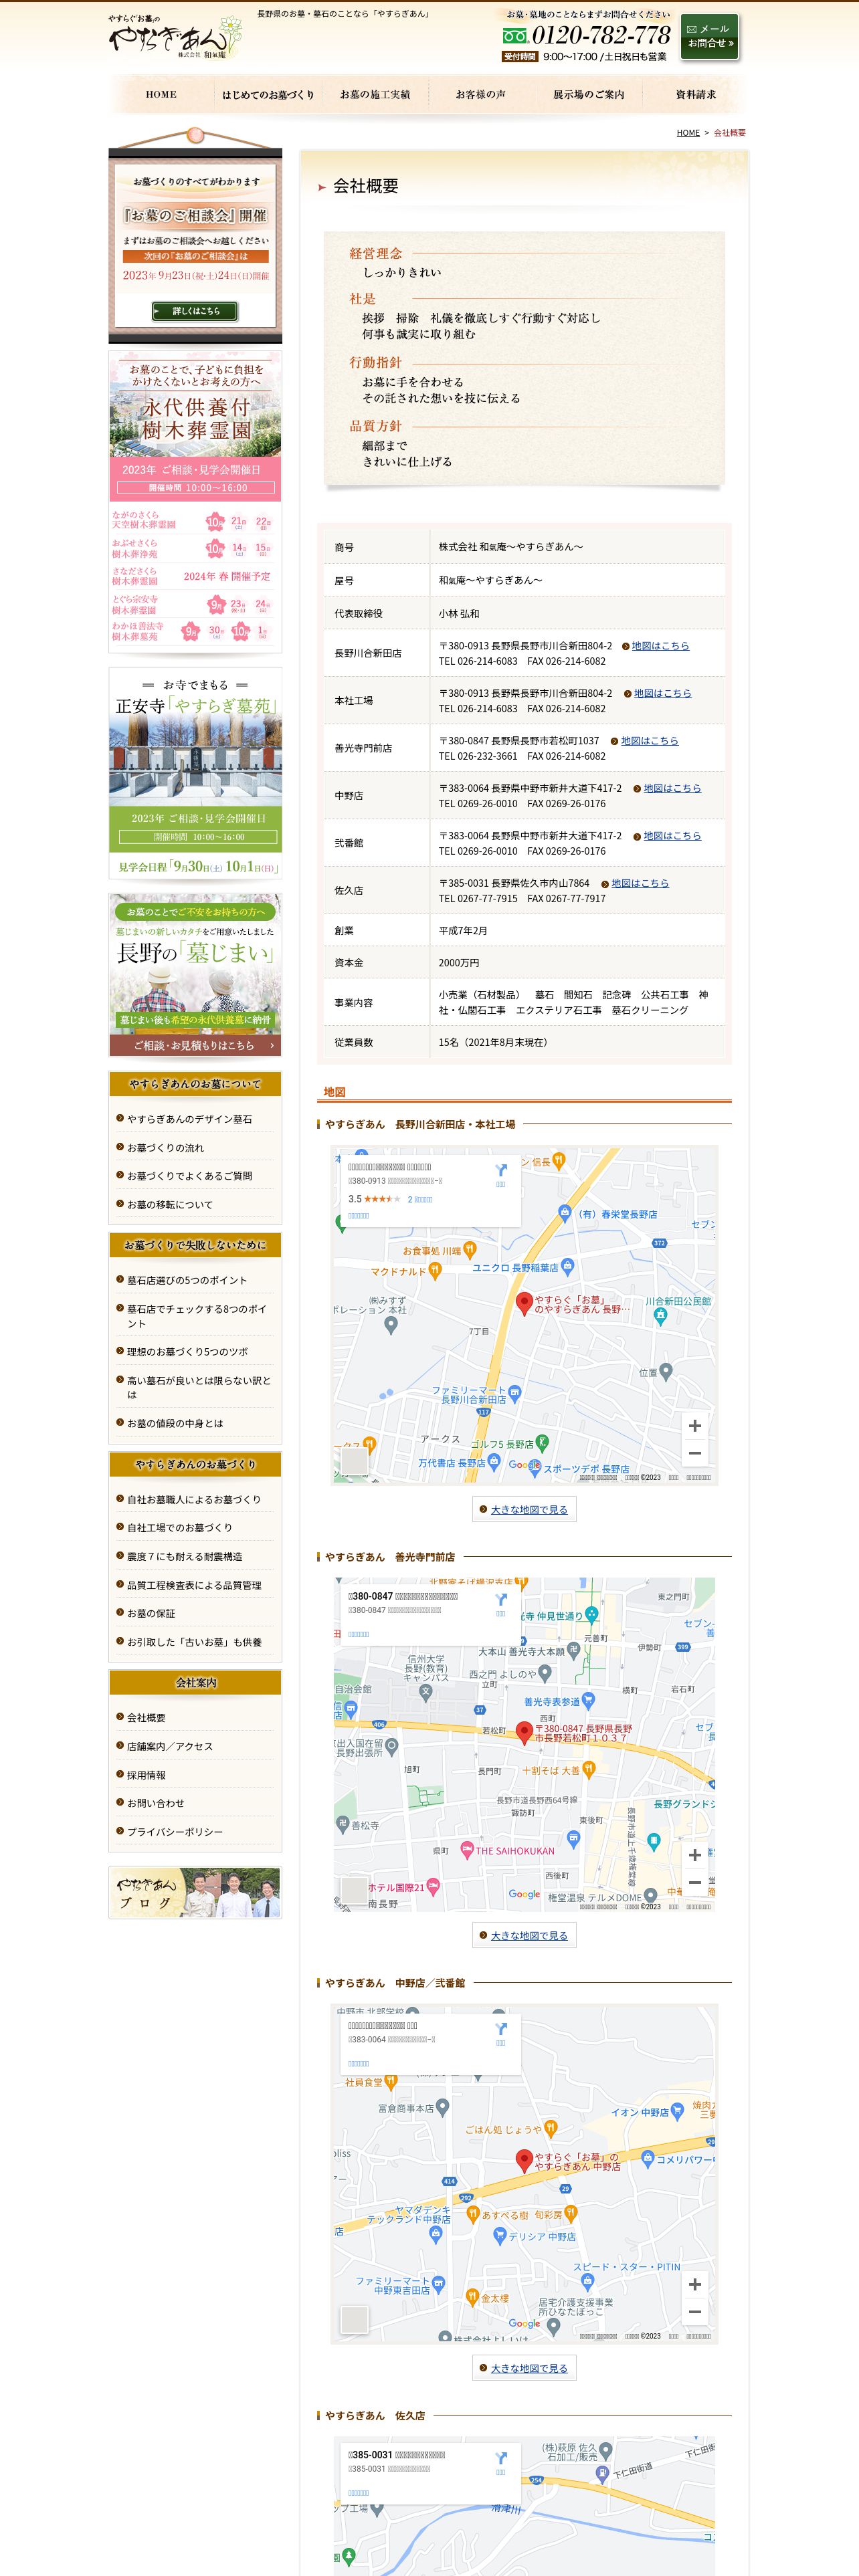Zoom in on the 中野店 map

click(695, 2284)
